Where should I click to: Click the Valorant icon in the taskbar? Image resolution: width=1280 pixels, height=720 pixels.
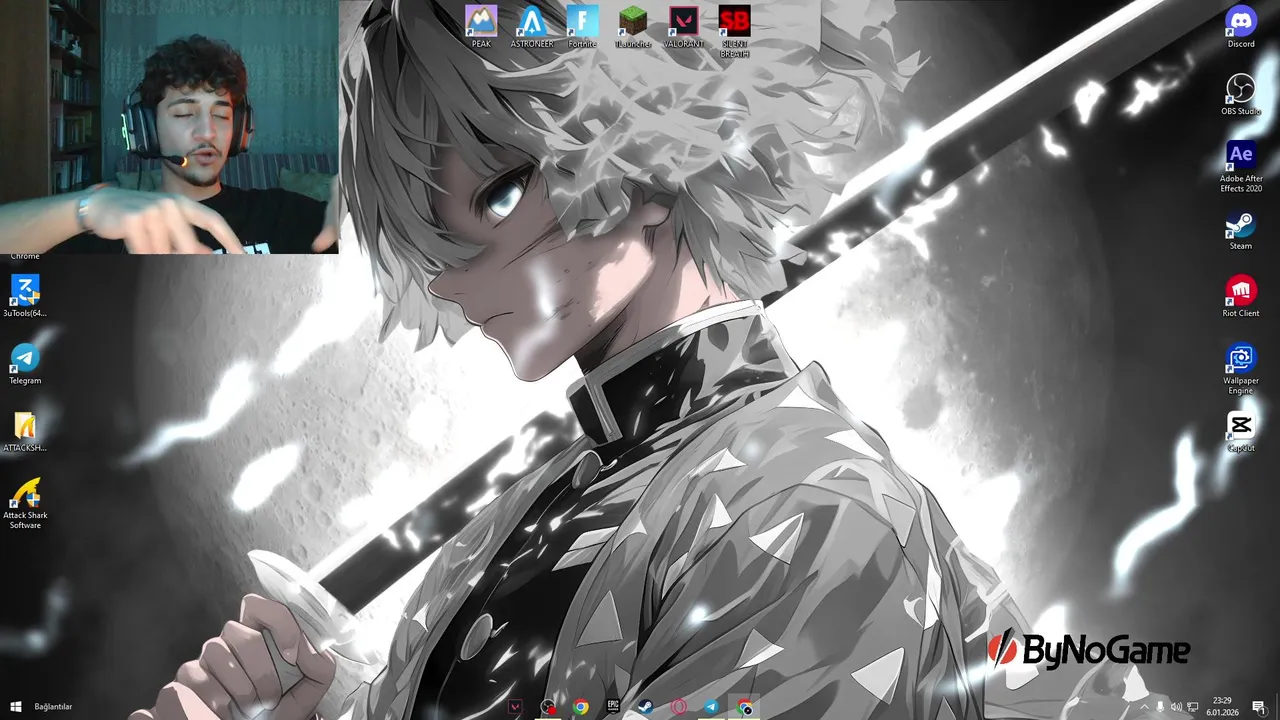coord(515,707)
